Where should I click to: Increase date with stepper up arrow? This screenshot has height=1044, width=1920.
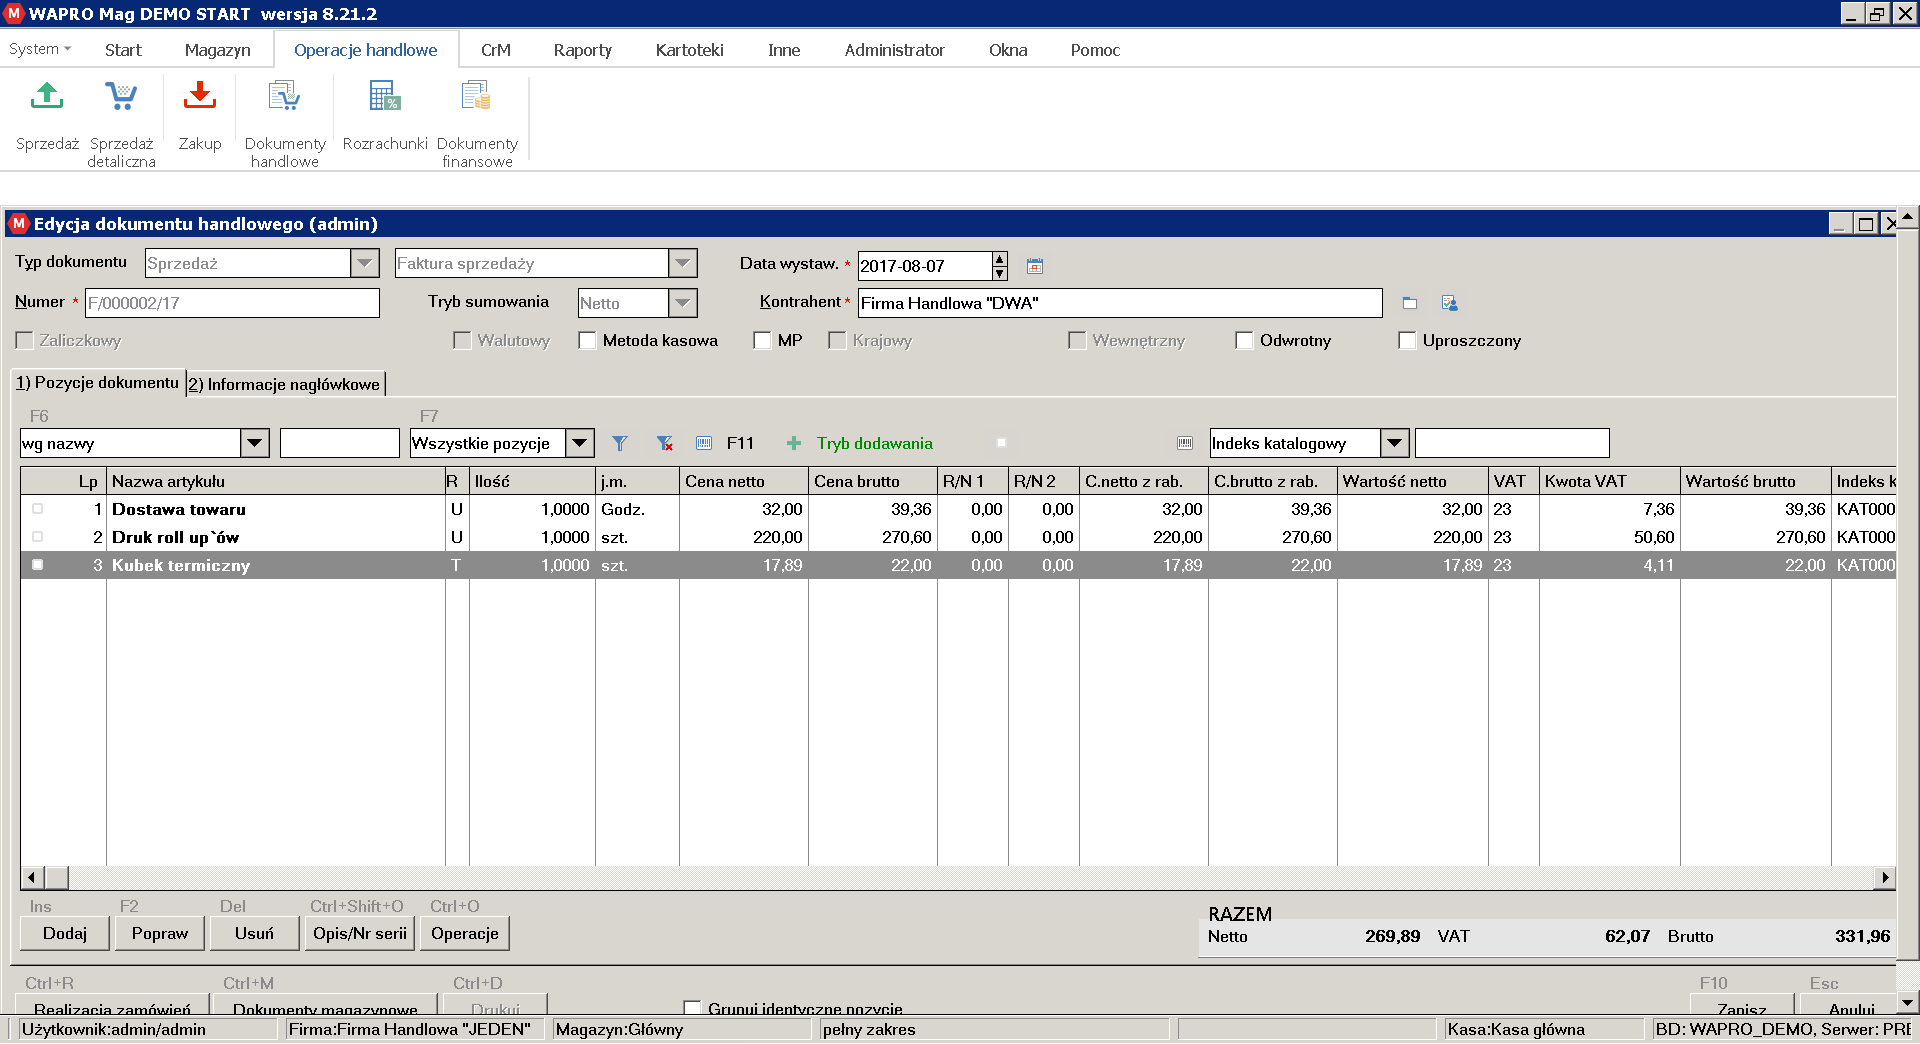click(1000, 259)
